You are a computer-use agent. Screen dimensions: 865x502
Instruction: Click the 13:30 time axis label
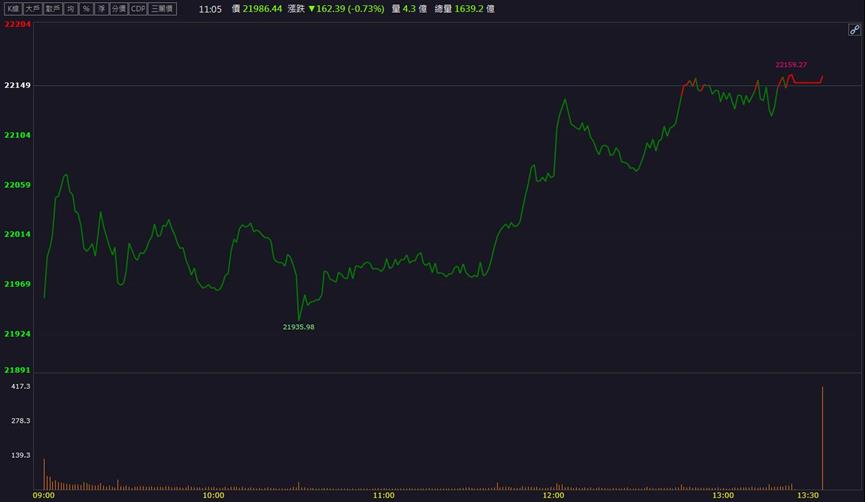point(808,495)
